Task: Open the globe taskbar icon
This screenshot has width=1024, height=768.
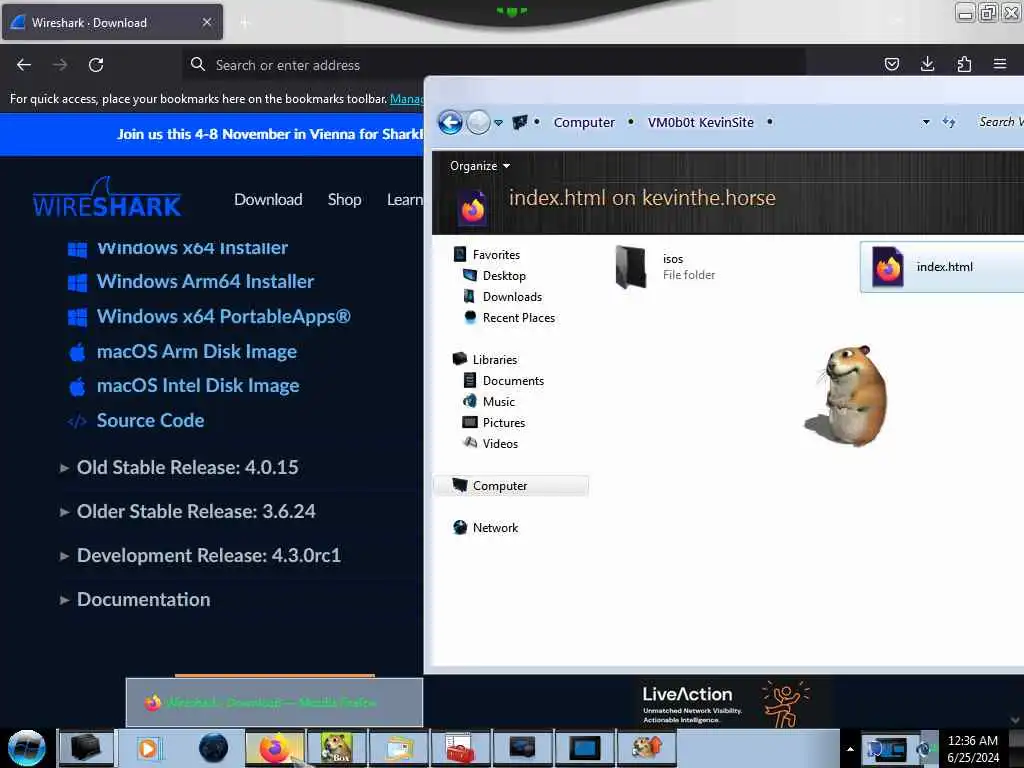Action: tap(213, 748)
